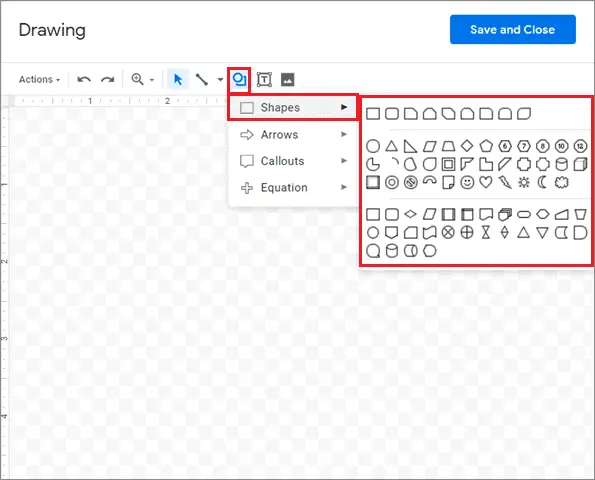This screenshot has width=595, height=480.
Task: Select the bevel square shape
Action: [x=373, y=183]
